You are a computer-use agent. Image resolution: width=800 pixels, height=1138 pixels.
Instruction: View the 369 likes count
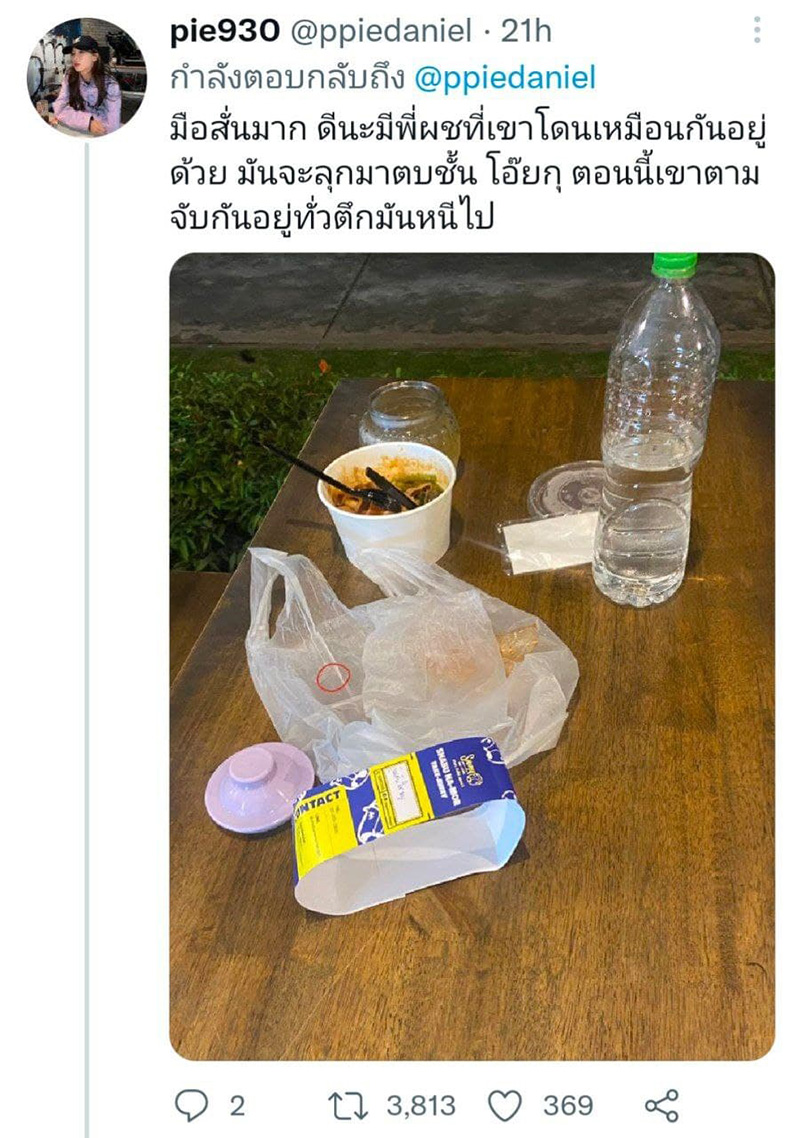click(568, 1106)
